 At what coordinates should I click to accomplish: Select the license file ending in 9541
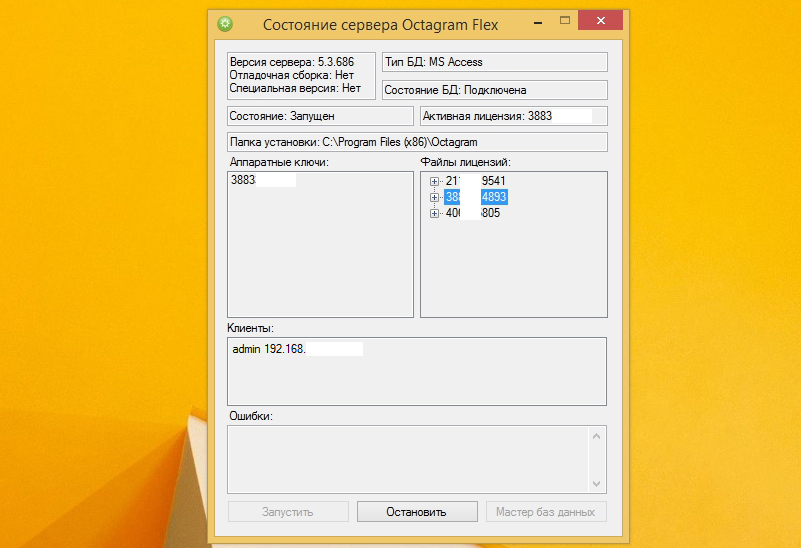click(x=475, y=181)
